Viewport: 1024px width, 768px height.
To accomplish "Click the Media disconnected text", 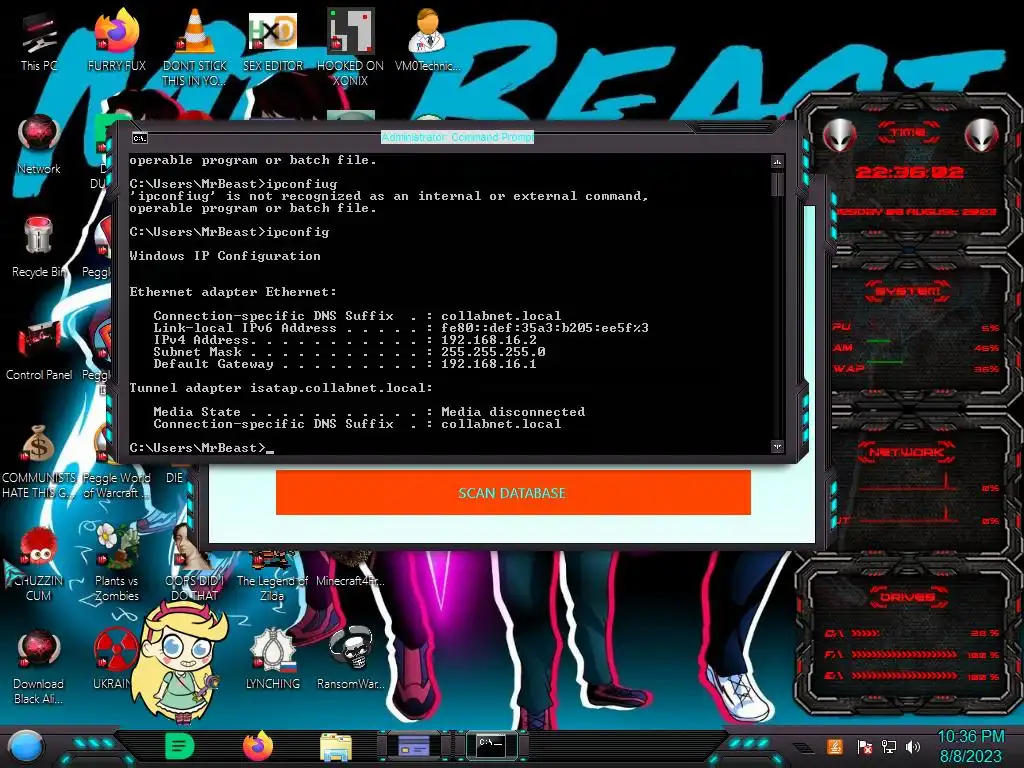I will 513,412.
